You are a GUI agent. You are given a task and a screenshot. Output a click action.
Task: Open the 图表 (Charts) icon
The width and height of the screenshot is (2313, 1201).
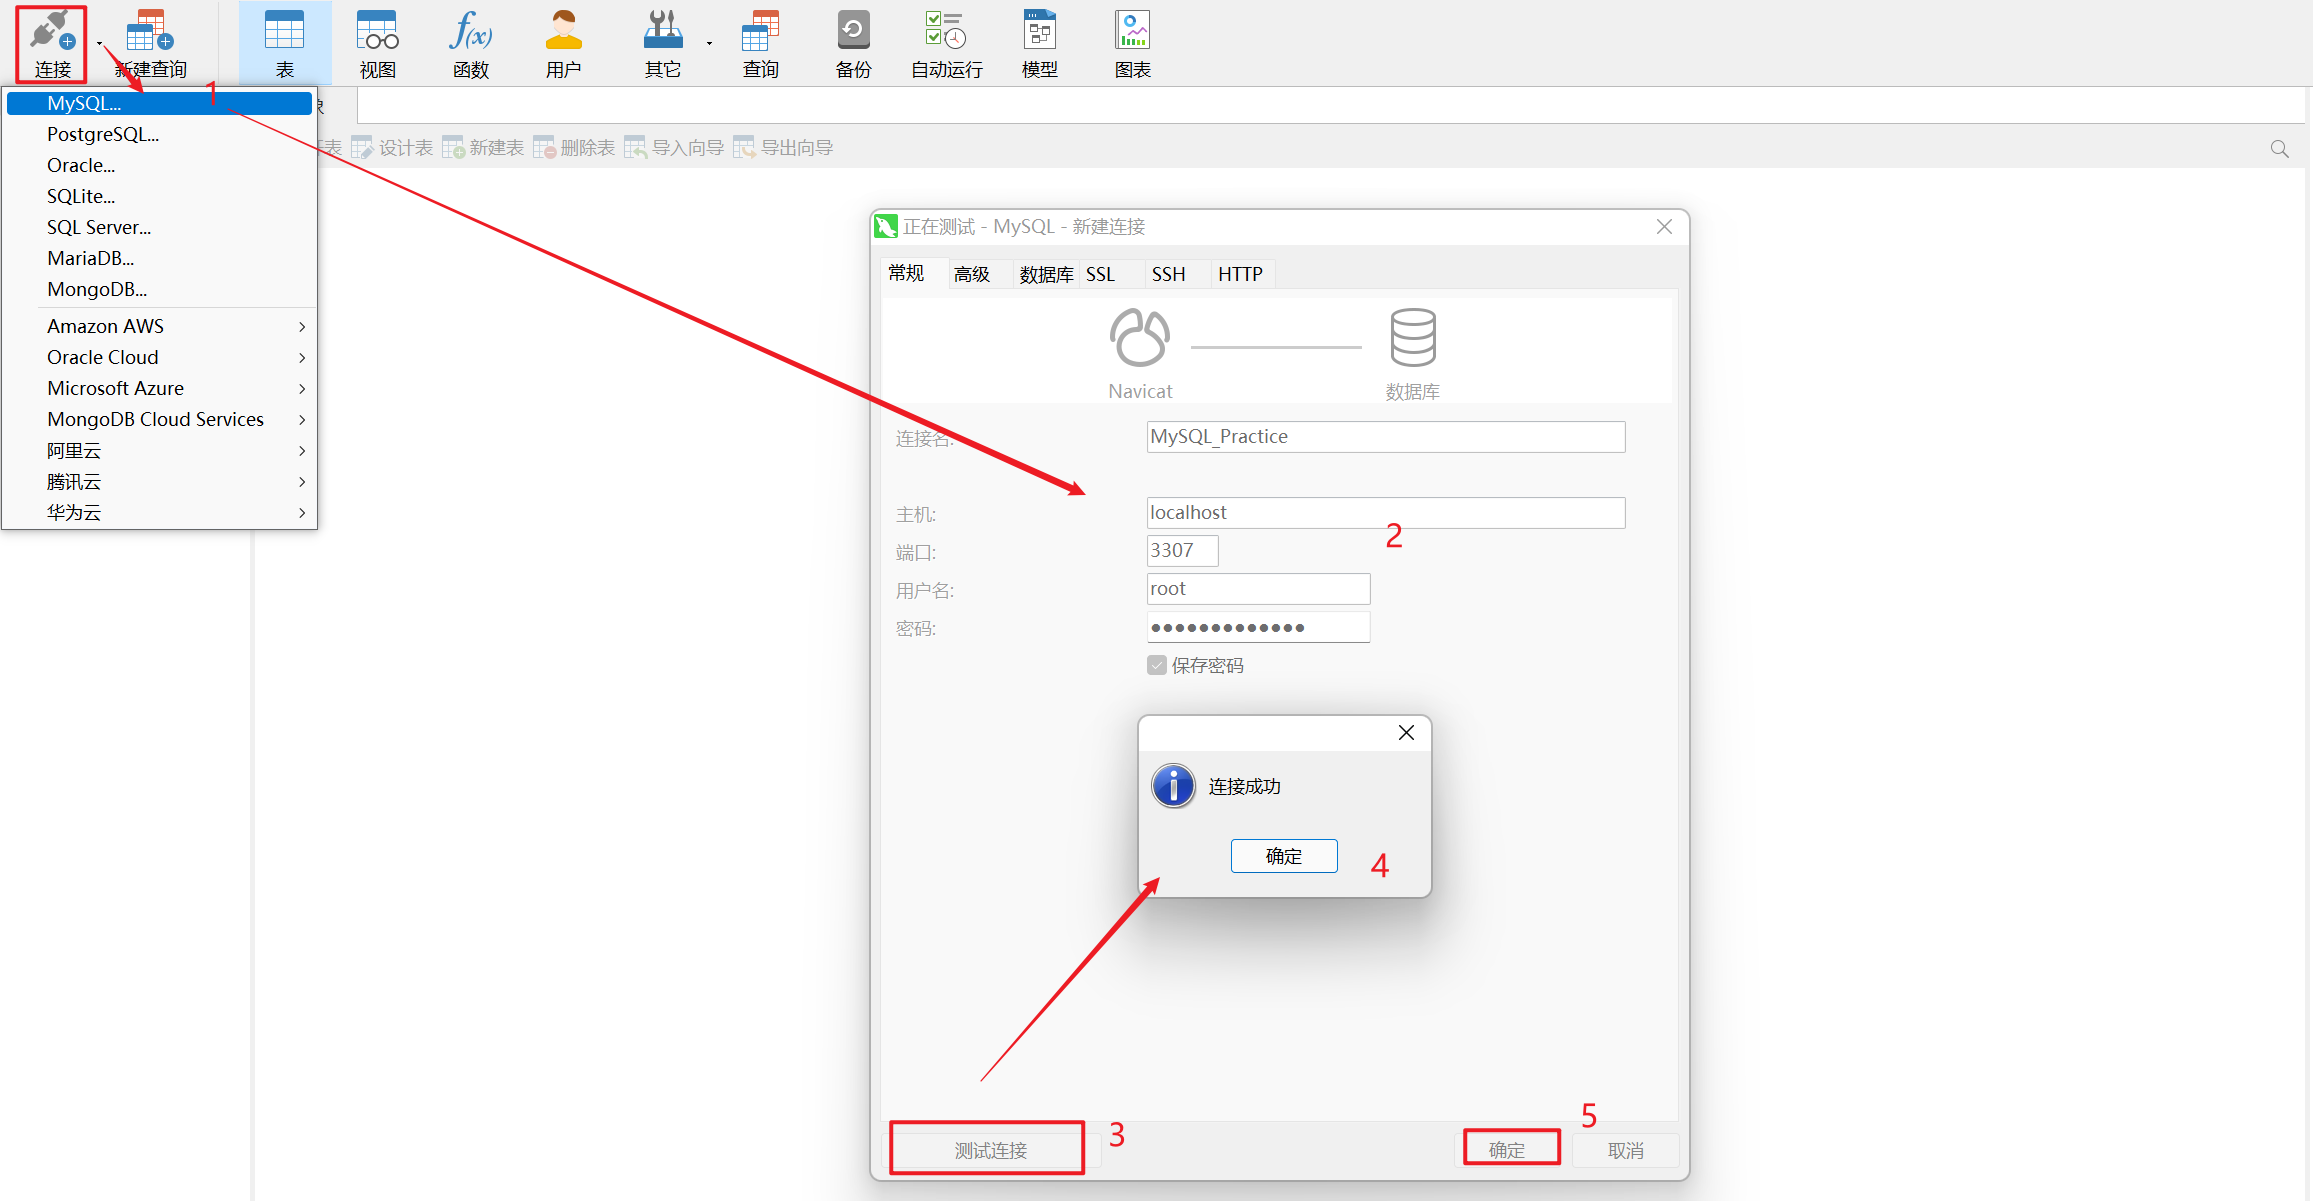pos(1133,44)
